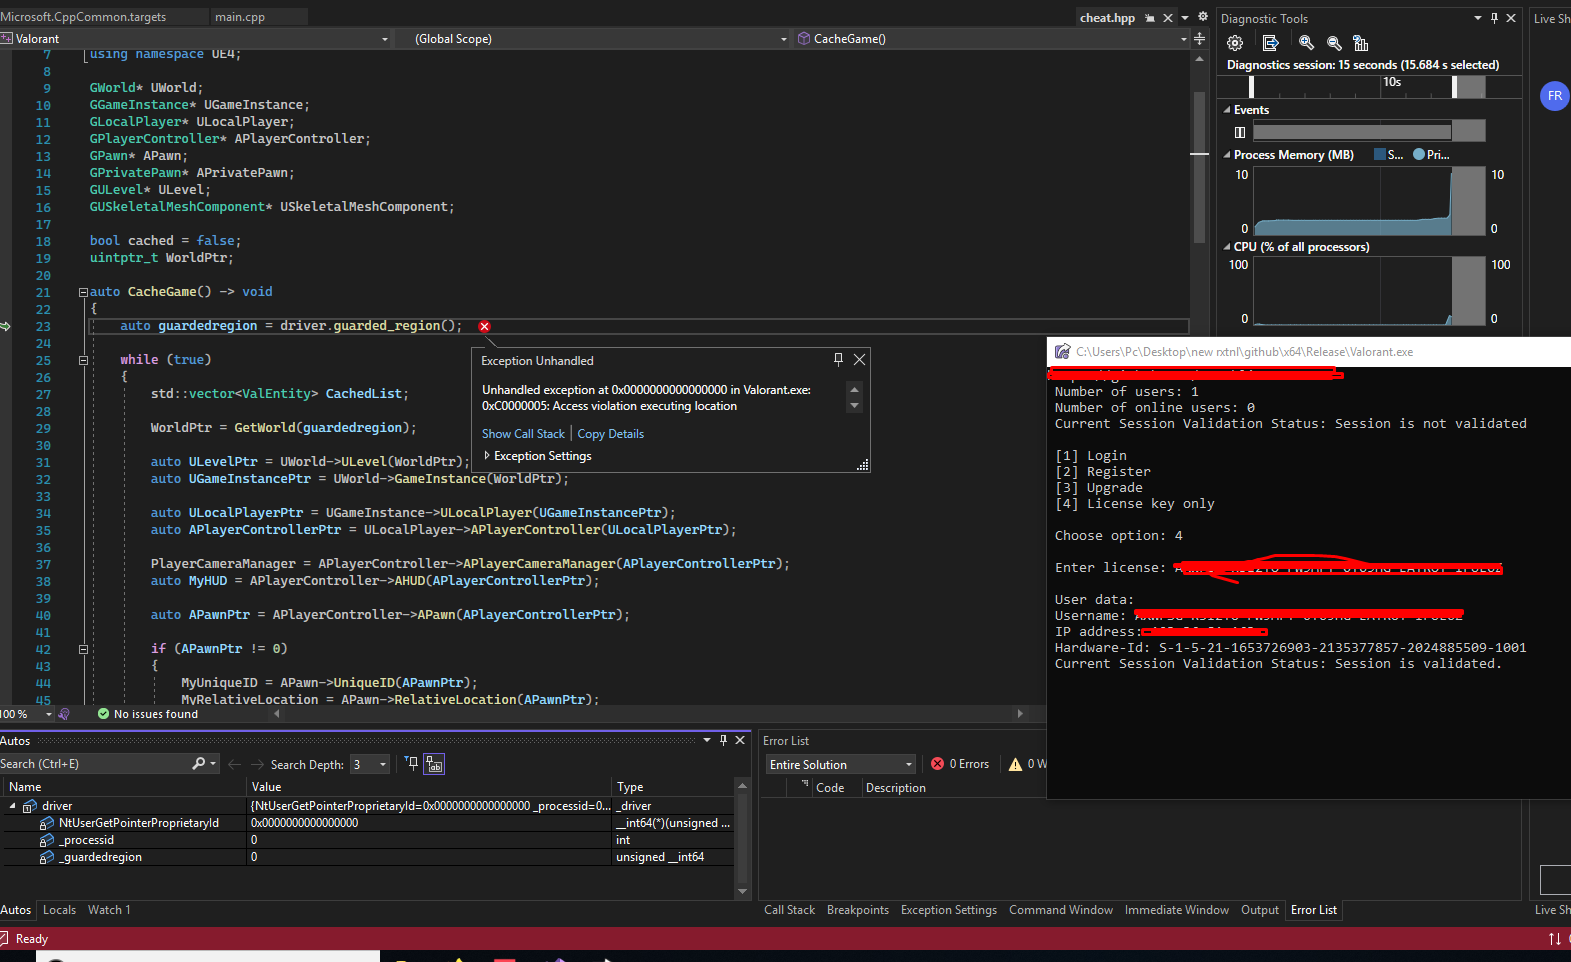Switch to the Breakpoints tab
Screen dimensions: 1571x962
[858, 910]
